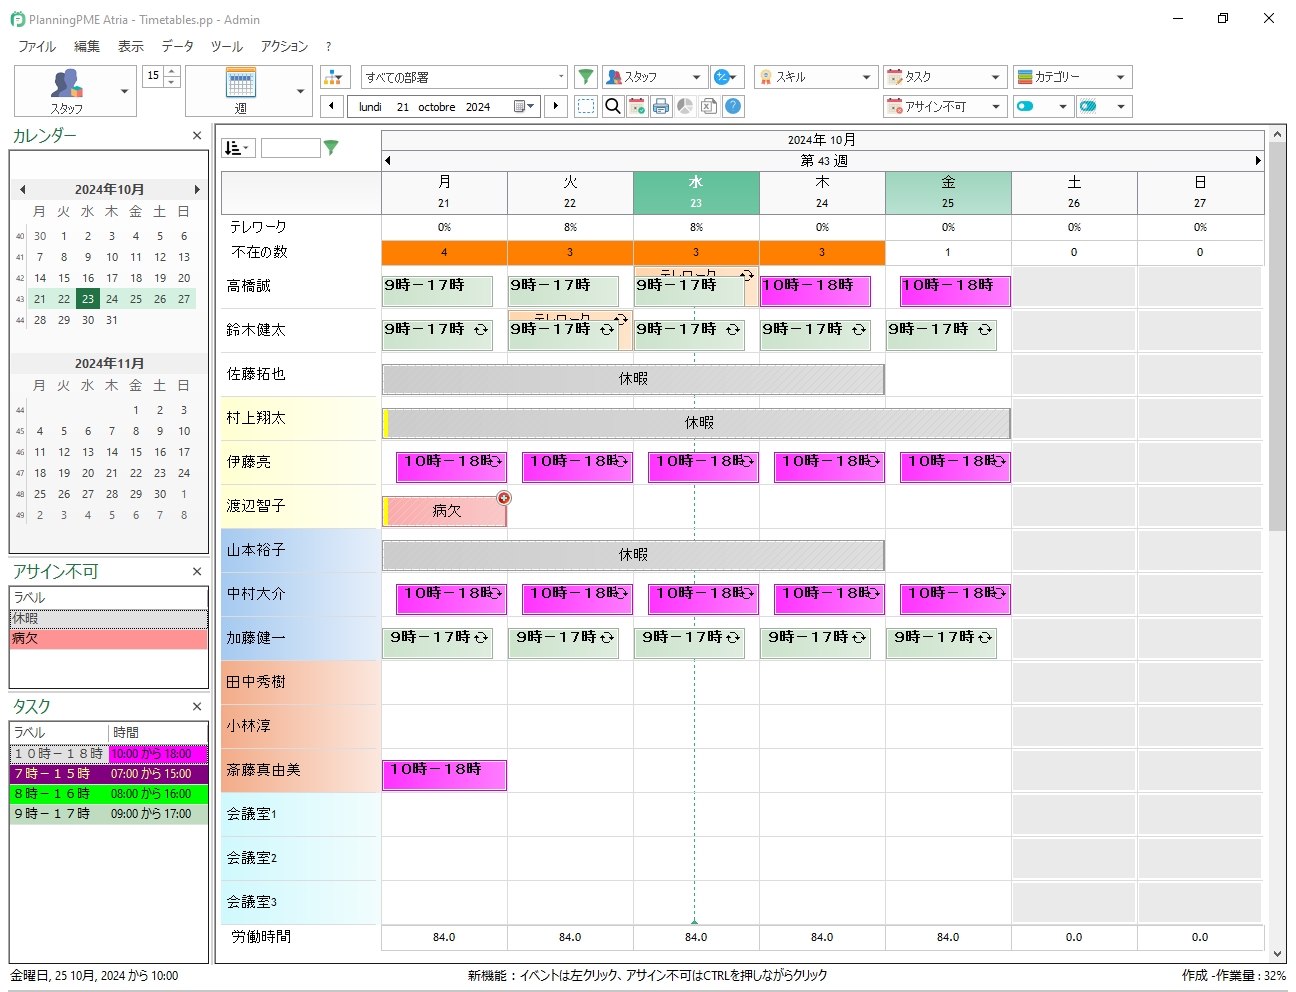Open the データ menu
Screen dimensions: 1296x992
tap(178, 46)
